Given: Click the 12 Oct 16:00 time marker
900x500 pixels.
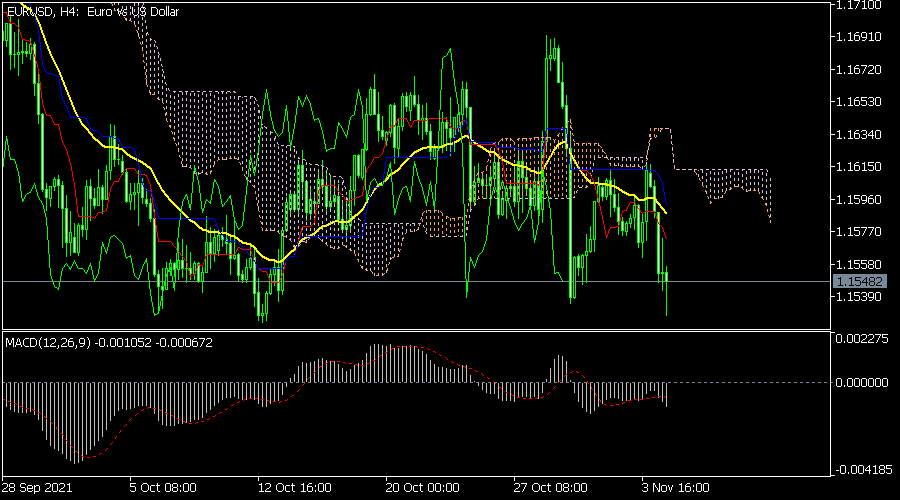Looking at the screenshot, I should point(294,488).
